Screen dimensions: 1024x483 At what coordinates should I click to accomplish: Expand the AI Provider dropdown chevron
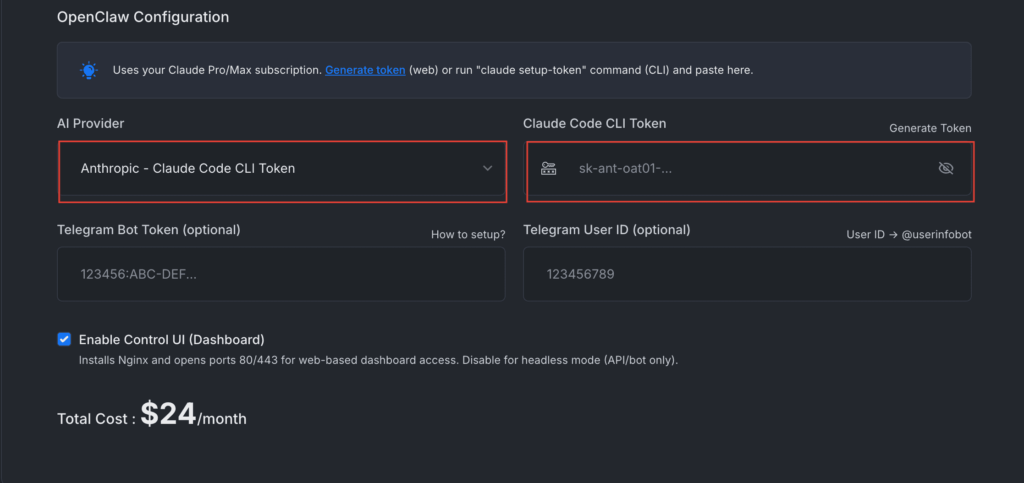(x=488, y=168)
